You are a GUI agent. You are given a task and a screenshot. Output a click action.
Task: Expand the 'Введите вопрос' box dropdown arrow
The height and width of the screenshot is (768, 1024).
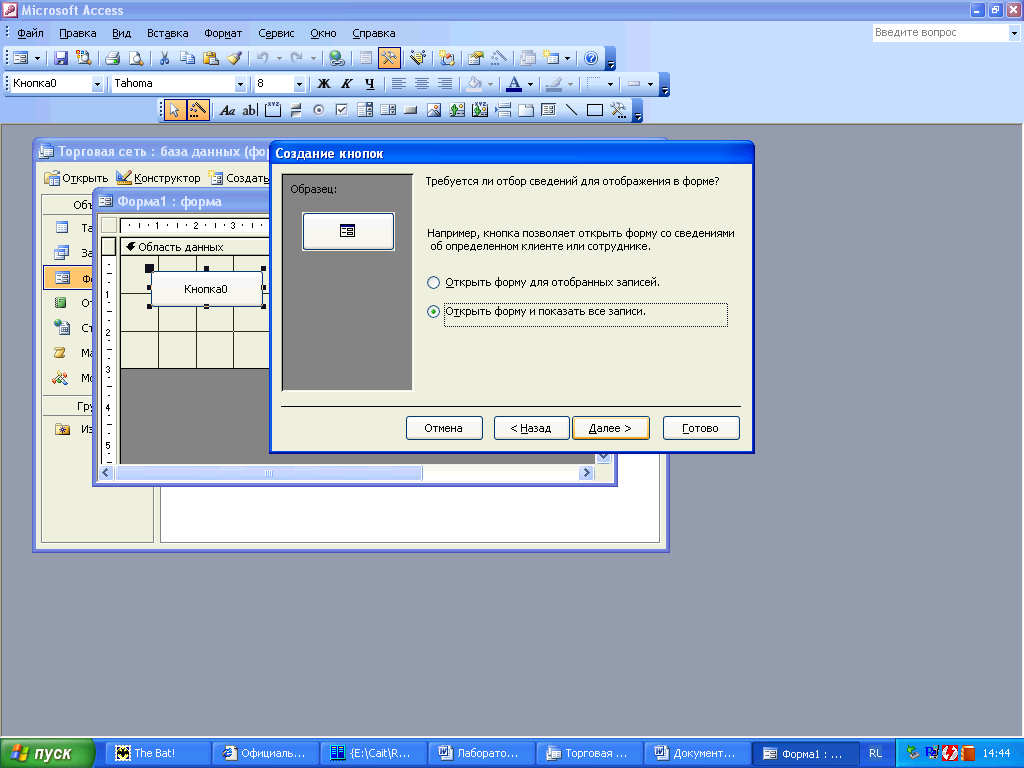coord(1014,33)
